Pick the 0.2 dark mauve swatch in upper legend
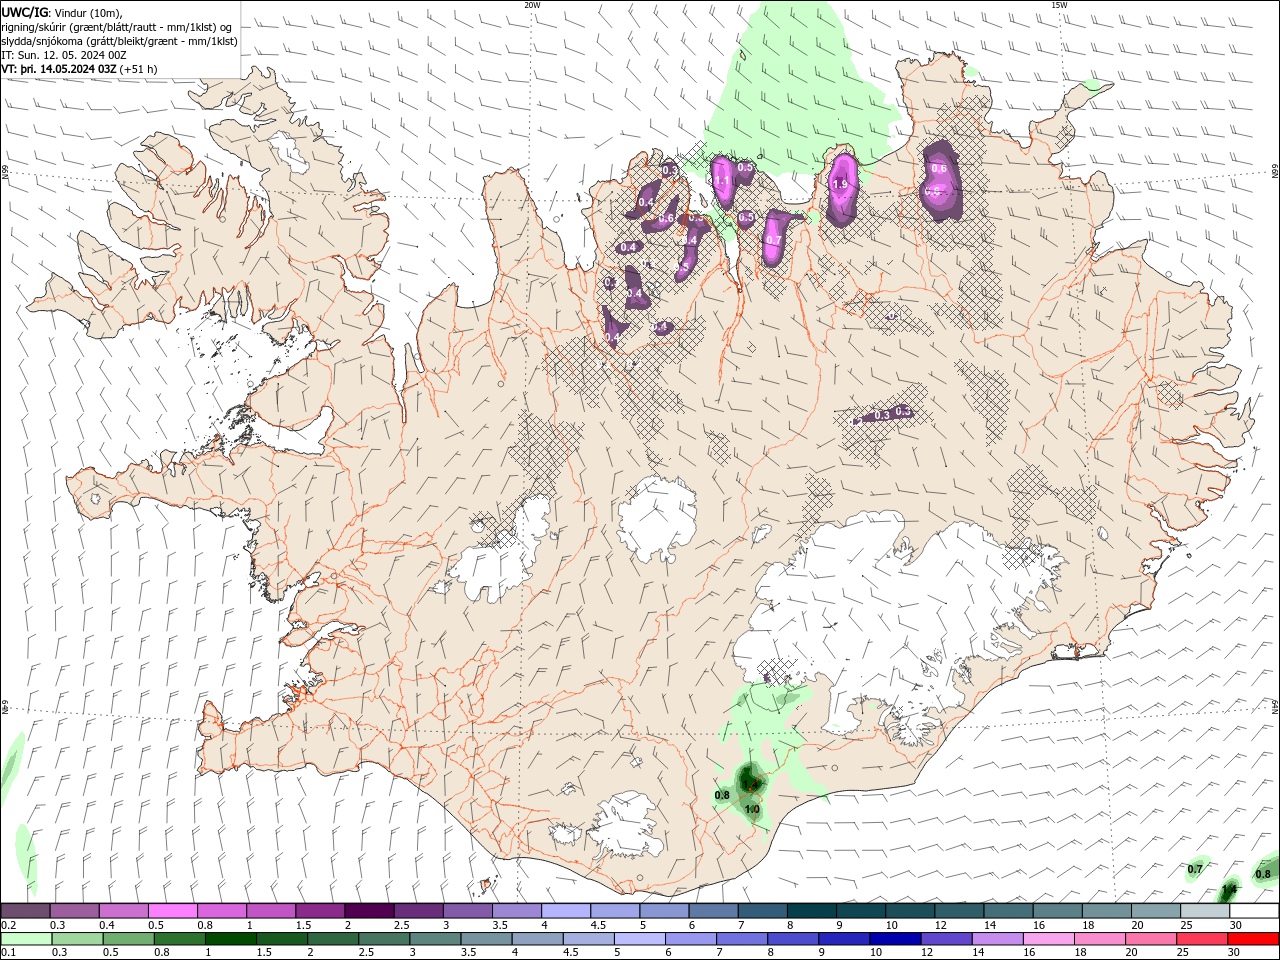The width and height of the screenshot is (1280, 960). click(25, 911)
